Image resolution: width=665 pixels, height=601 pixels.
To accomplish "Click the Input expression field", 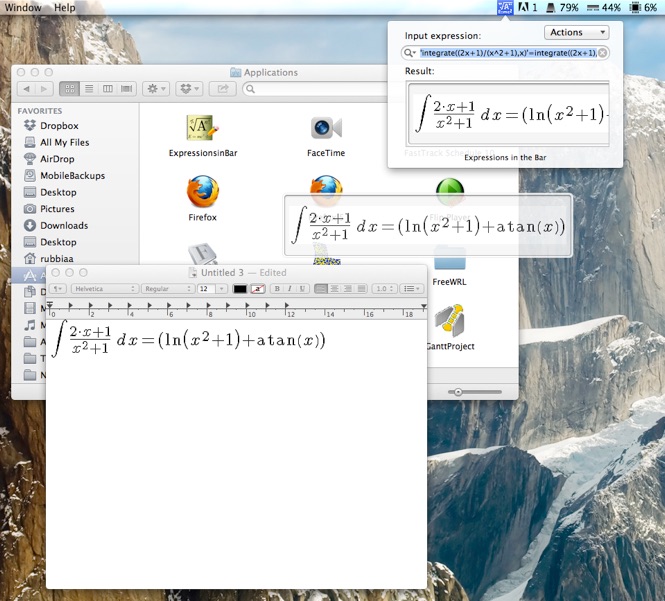I will (505, 53).
